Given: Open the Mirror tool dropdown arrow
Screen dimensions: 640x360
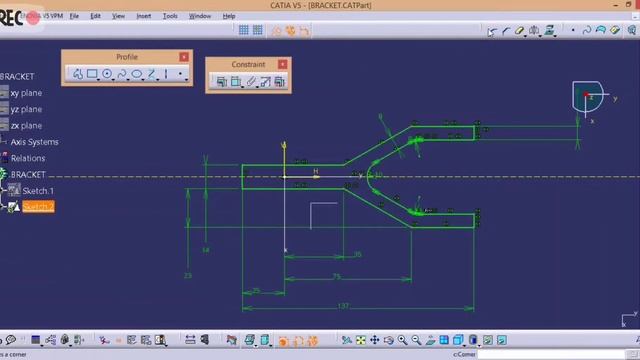Looking at the screenshot, I should click(x=540, y=36).
